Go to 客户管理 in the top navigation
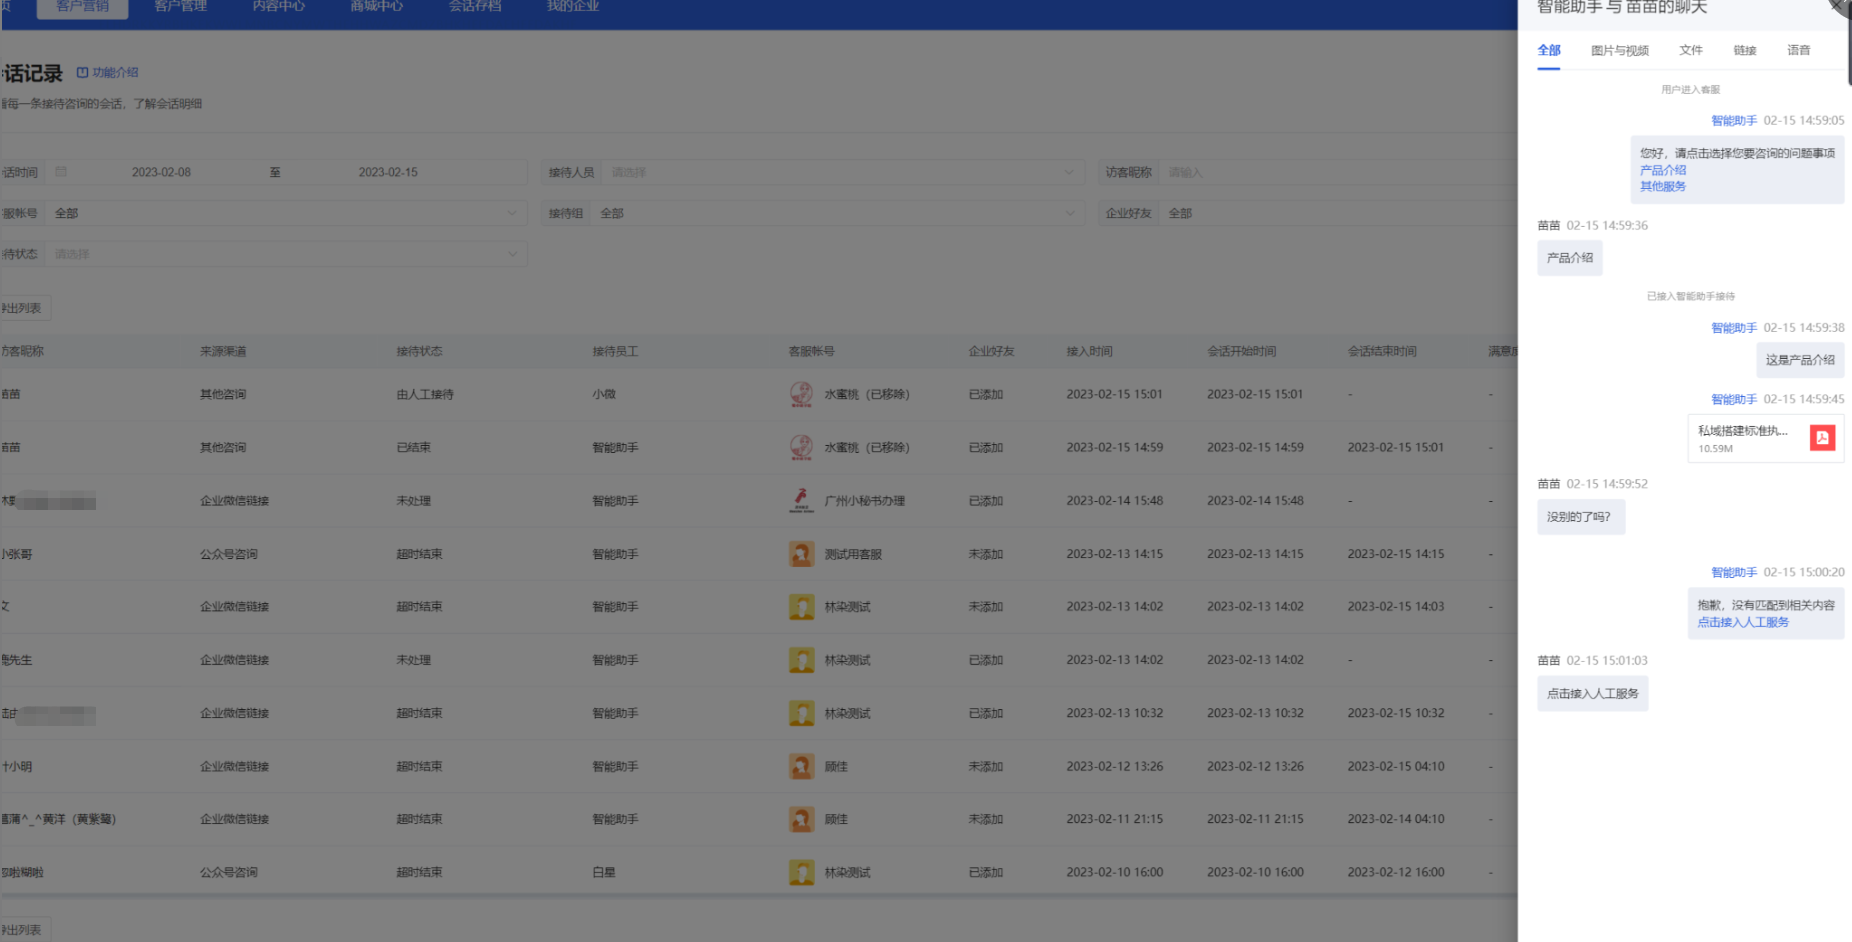This screenshot has height=942, width=1852. point(181,7)
